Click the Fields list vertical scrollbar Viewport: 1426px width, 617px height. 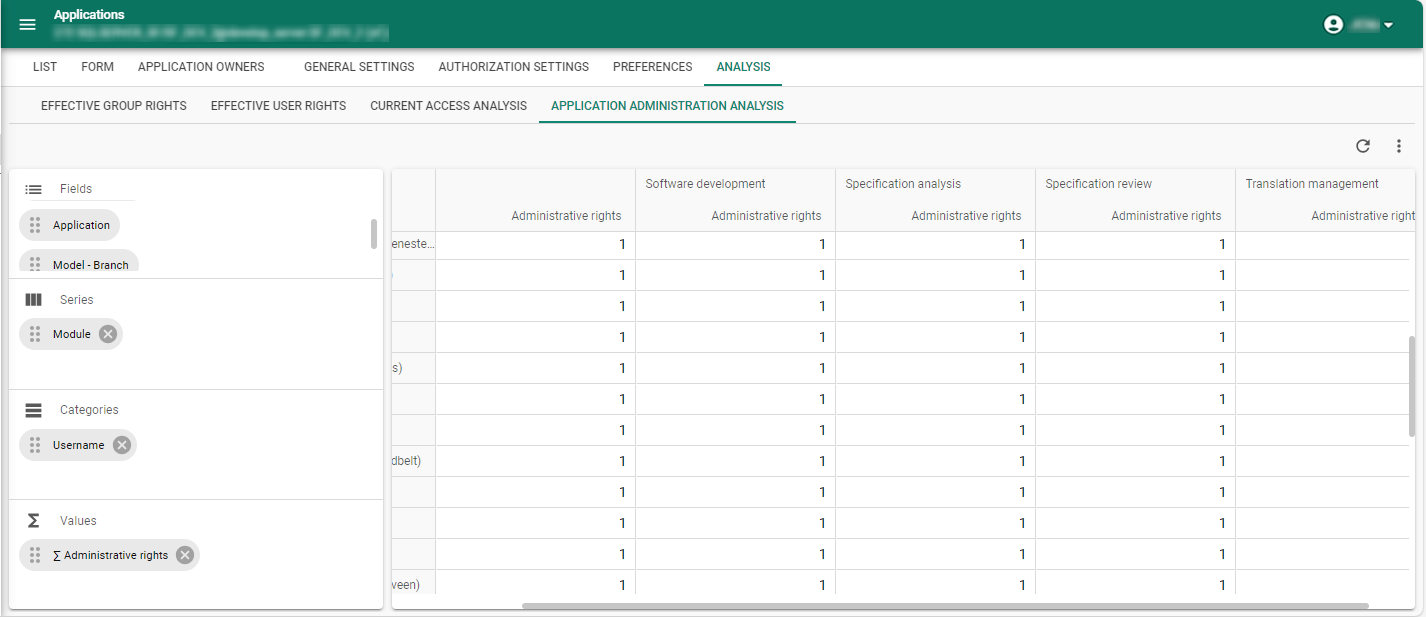374,233
